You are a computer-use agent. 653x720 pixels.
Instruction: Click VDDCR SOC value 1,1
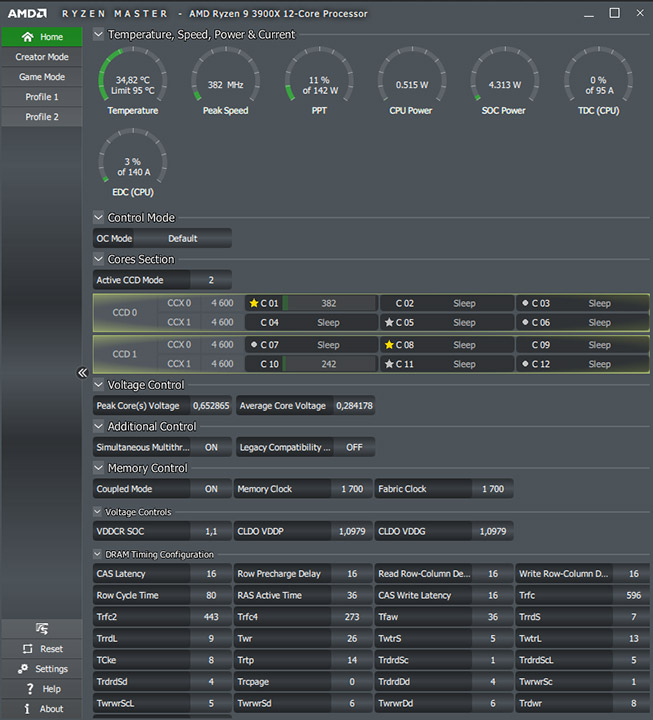(211, 531)
